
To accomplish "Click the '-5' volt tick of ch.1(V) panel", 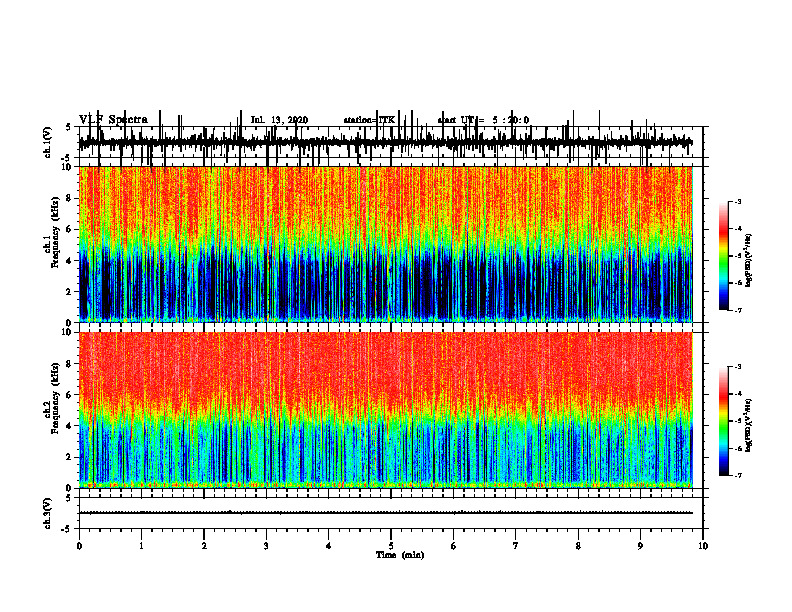I will pyautogui.click(x=67, y=158).
